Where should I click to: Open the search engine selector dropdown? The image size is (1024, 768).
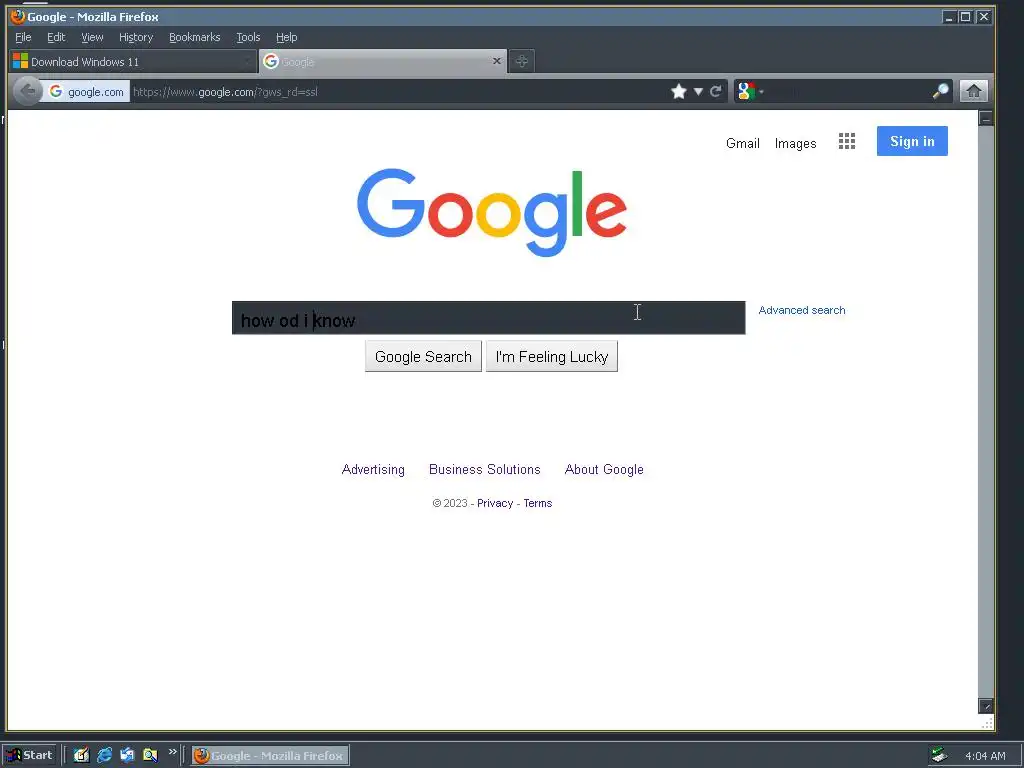750,91
